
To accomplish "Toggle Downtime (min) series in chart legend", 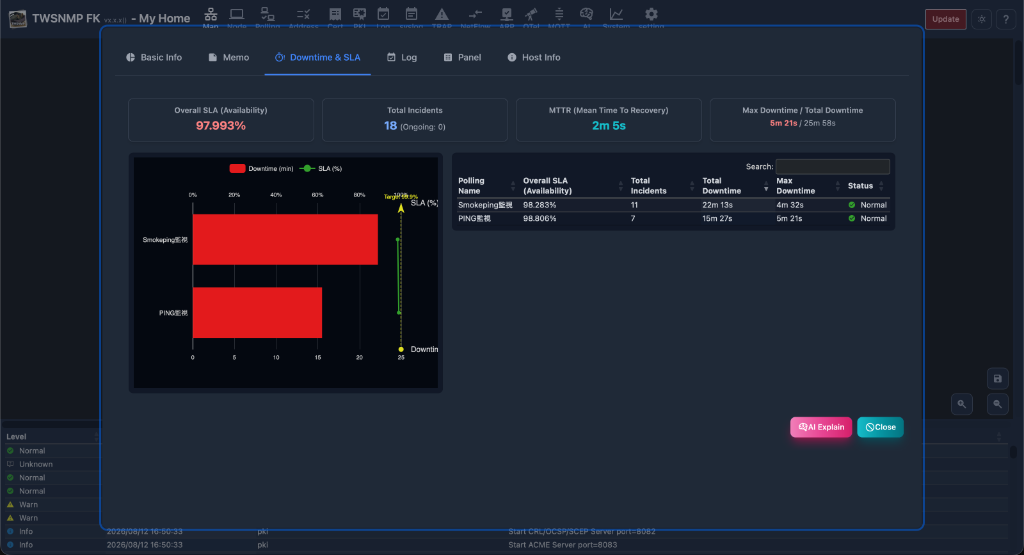I will coord(261,168).
